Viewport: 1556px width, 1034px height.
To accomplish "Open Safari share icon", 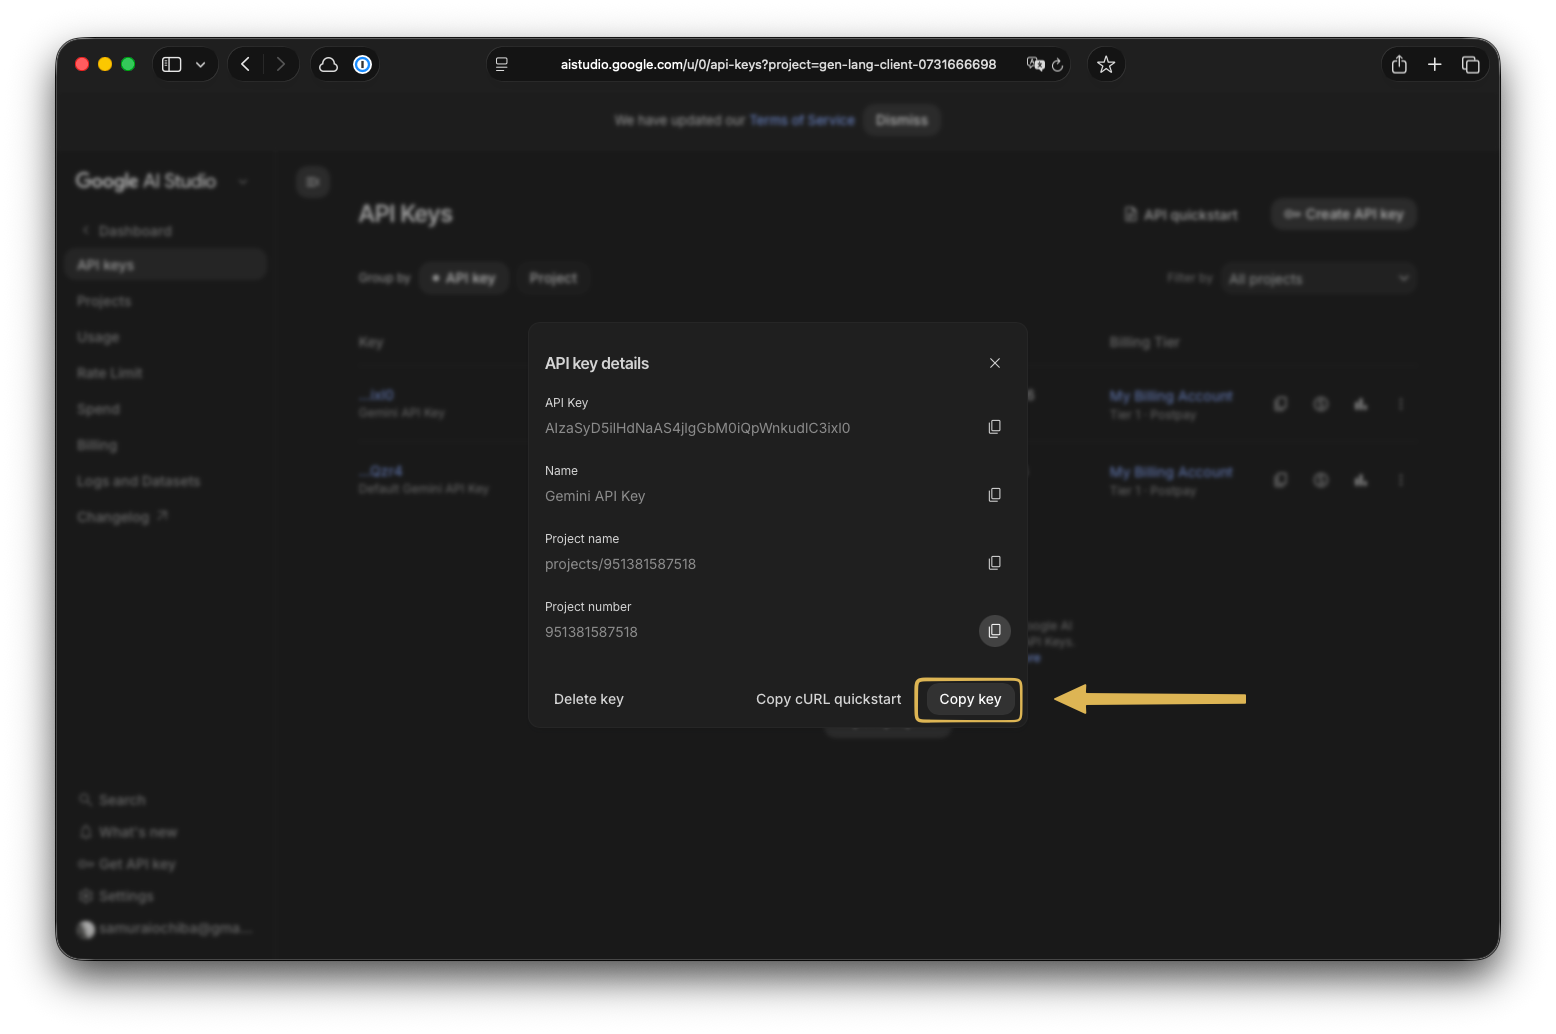I will [x=1399, y=64].
